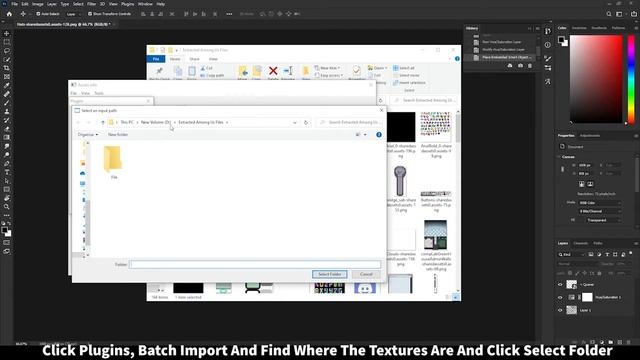Select the Move tool in Photoshop toolbar
The image size is (640, 360).
pos(7,33)
